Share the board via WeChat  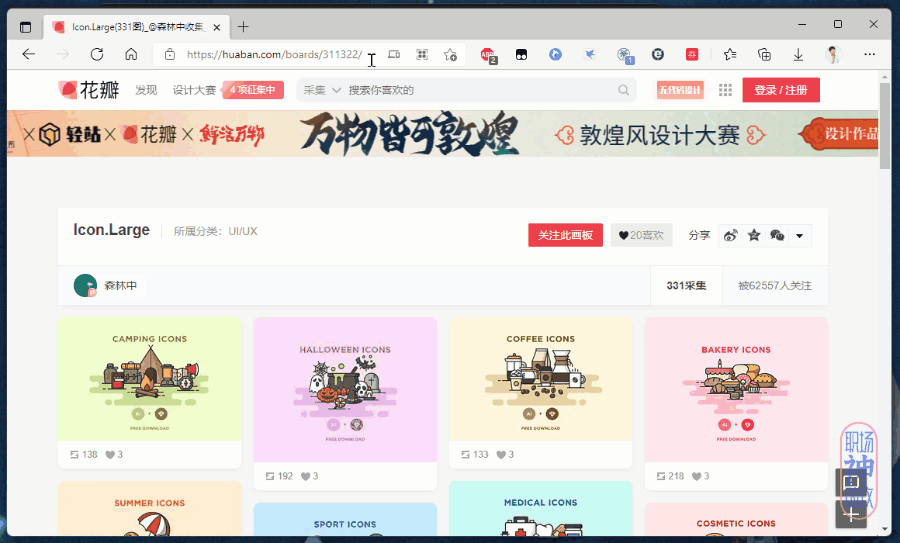tap(777, 235)
